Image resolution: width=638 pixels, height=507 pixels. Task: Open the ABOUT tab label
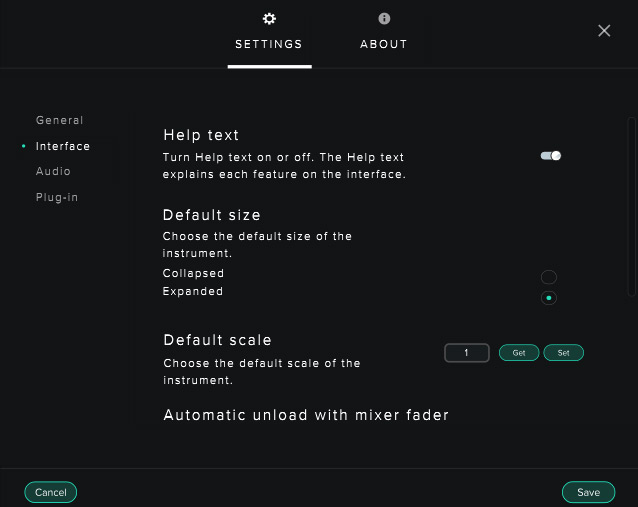(x=384, y=44)
